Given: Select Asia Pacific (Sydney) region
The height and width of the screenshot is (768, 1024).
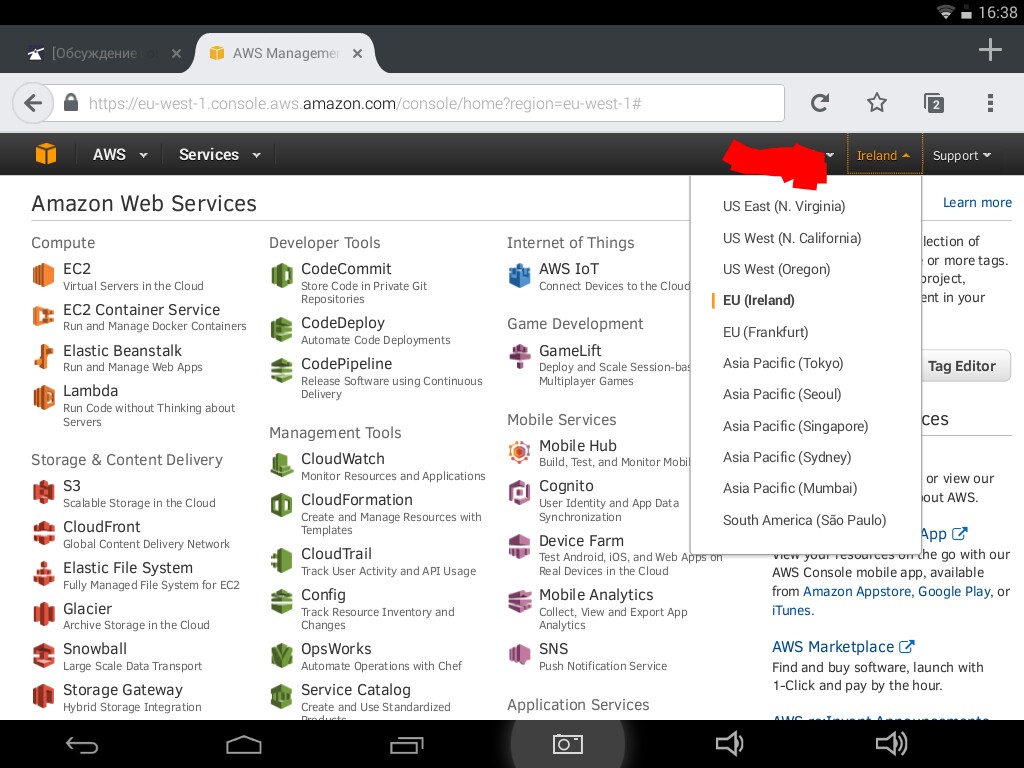Looking at the screenshot, I should 787,457.
